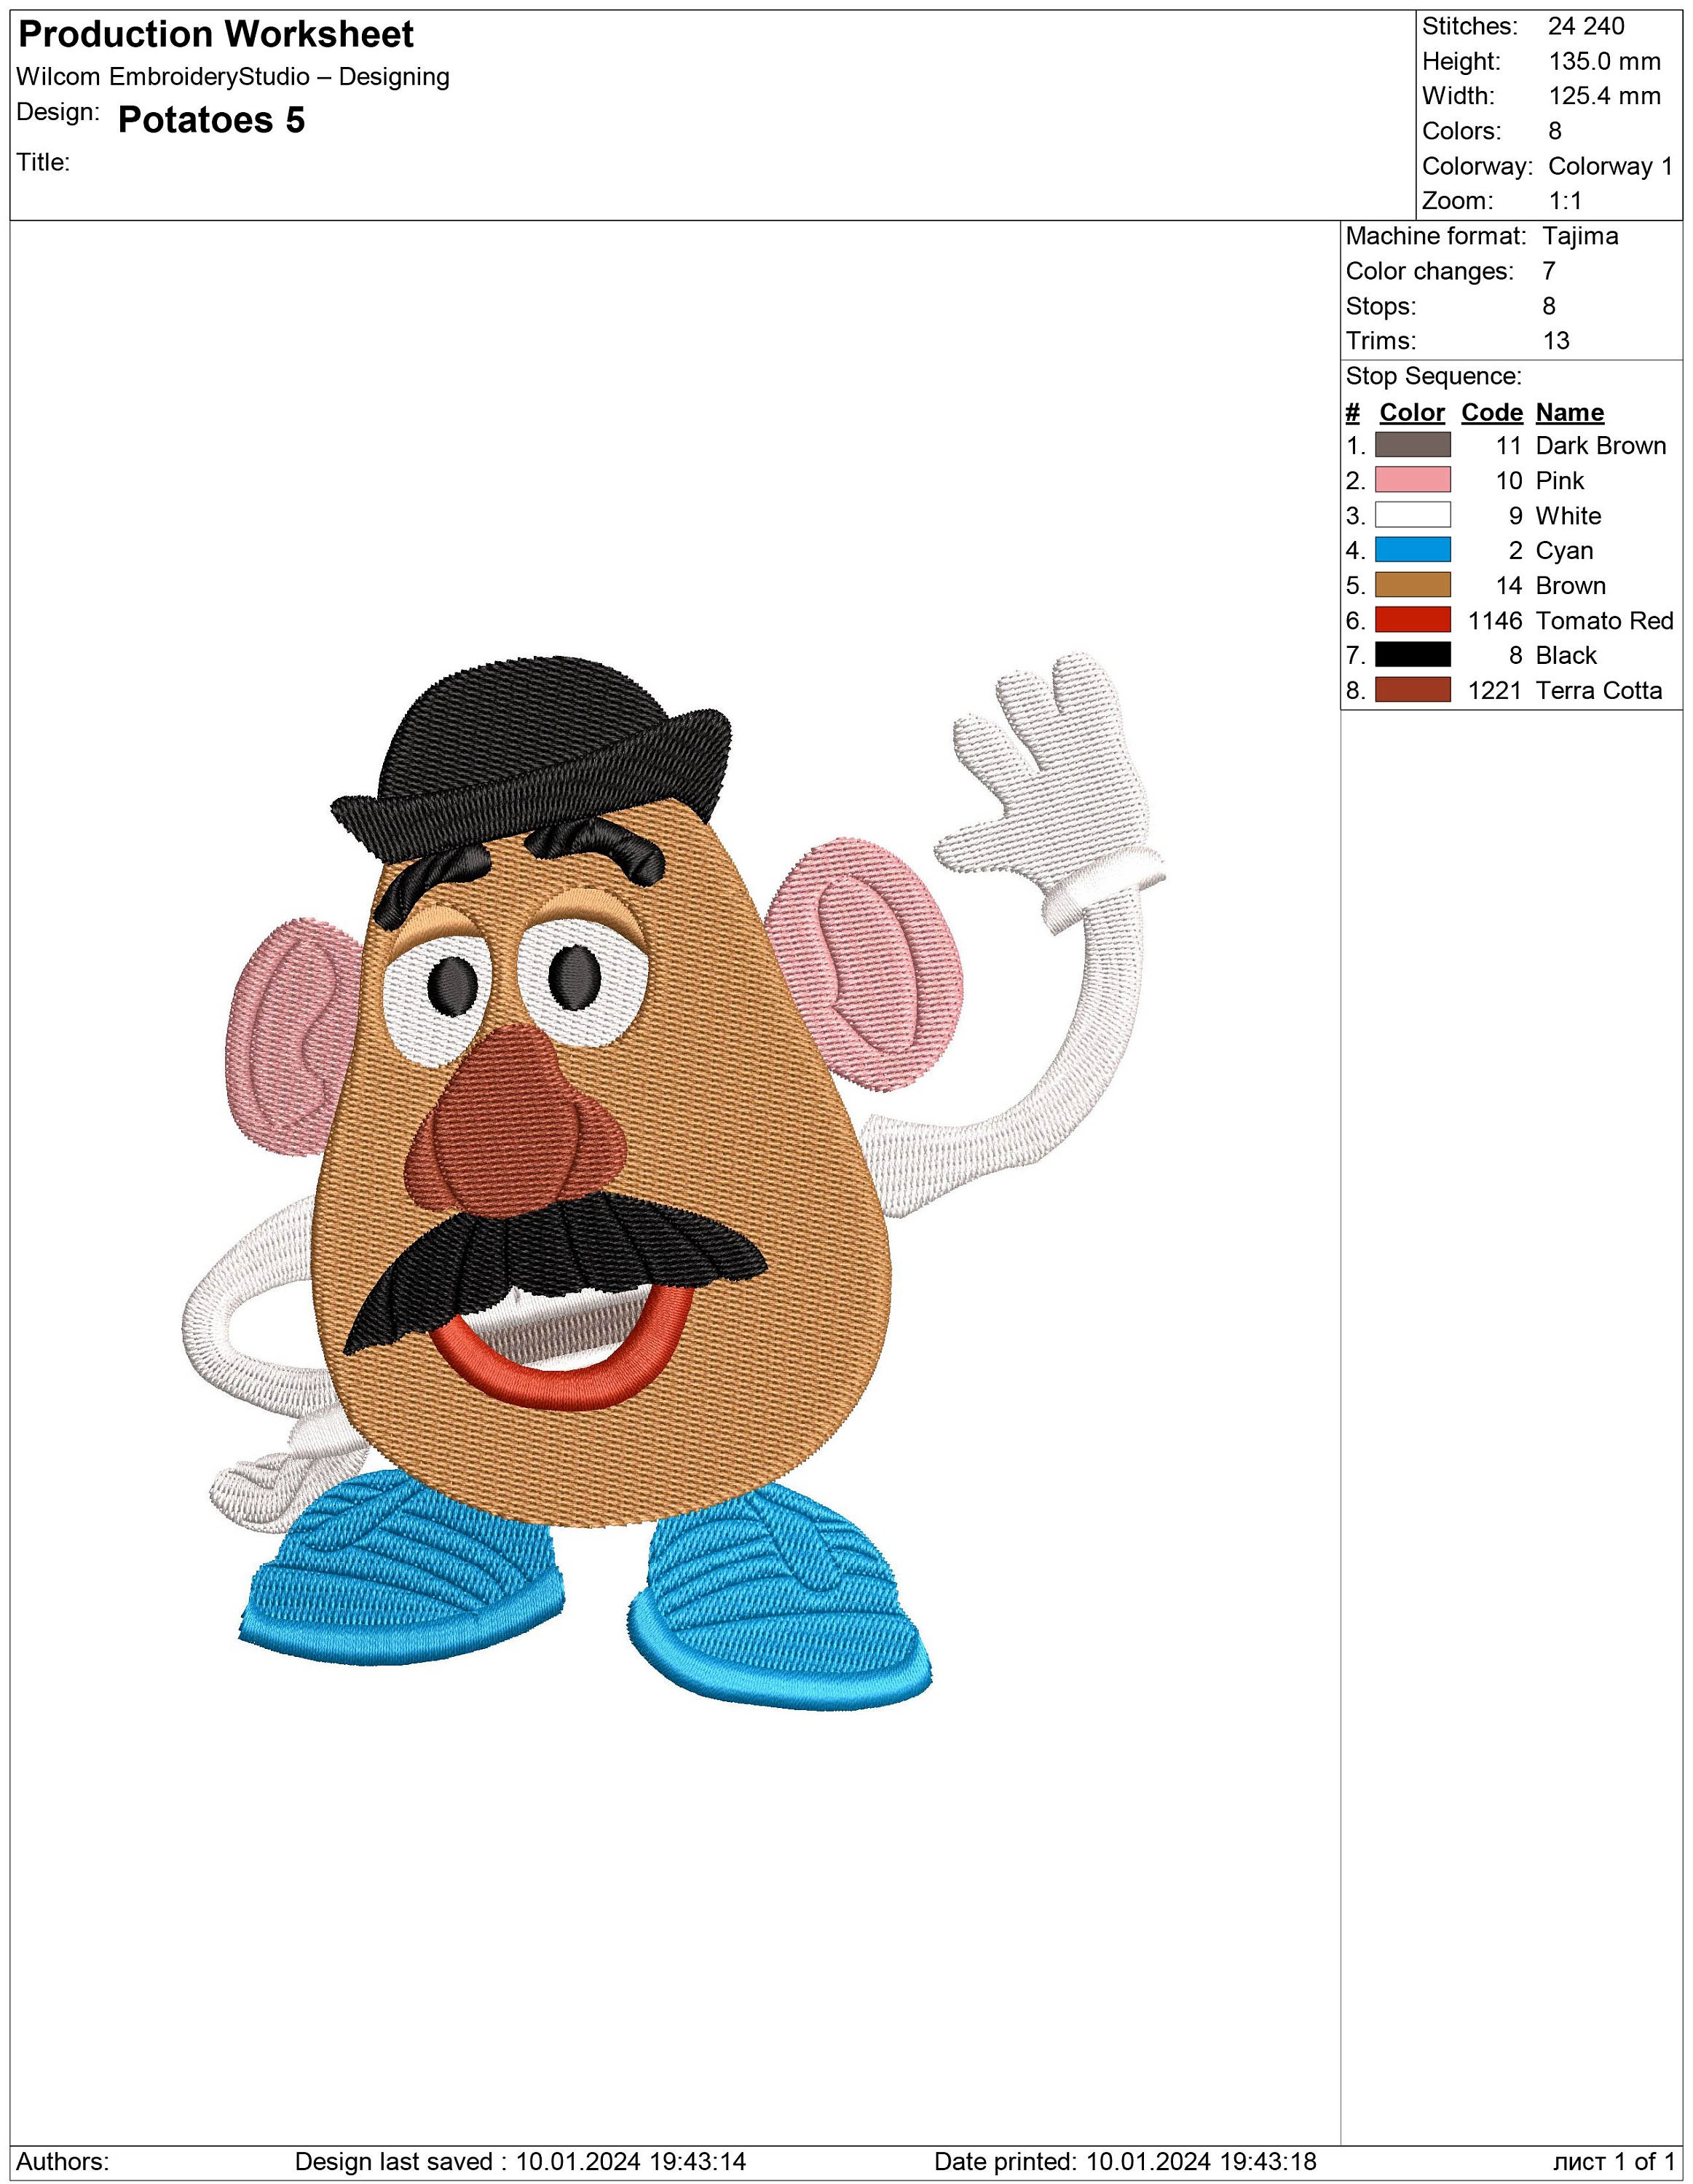Click the 'Terra Cotta' name text
This screenshot has height=2184, width=1693.
[x=1599, y=690]
